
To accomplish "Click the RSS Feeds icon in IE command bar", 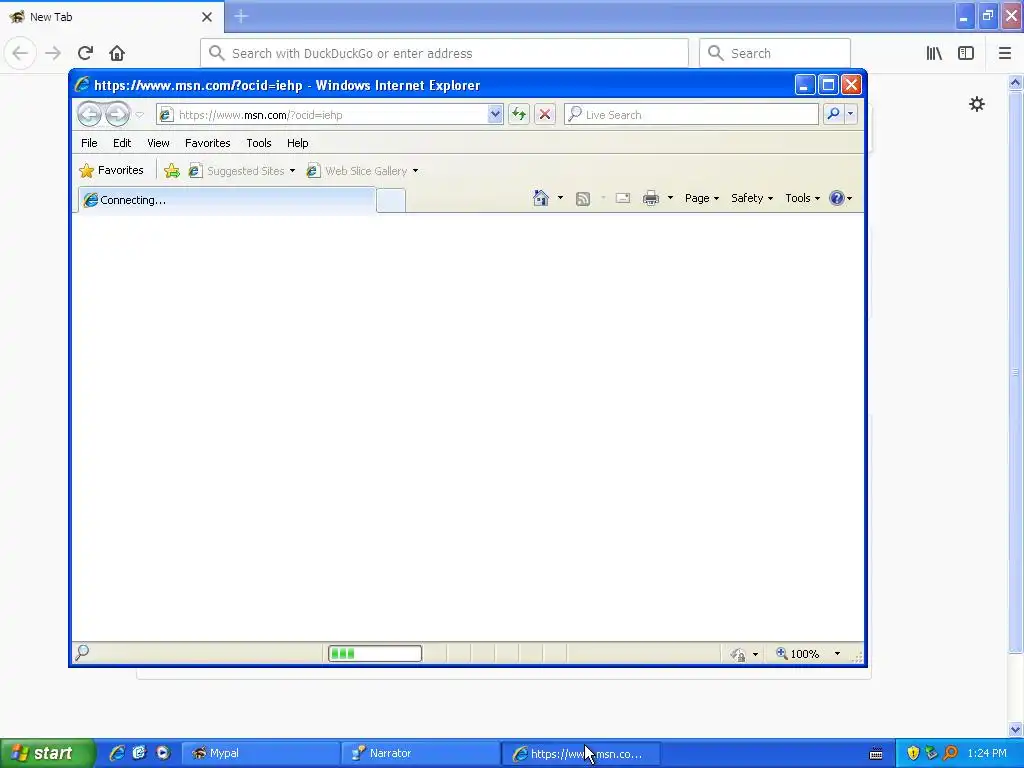I will pyautogui.click(x=583, y=199).
